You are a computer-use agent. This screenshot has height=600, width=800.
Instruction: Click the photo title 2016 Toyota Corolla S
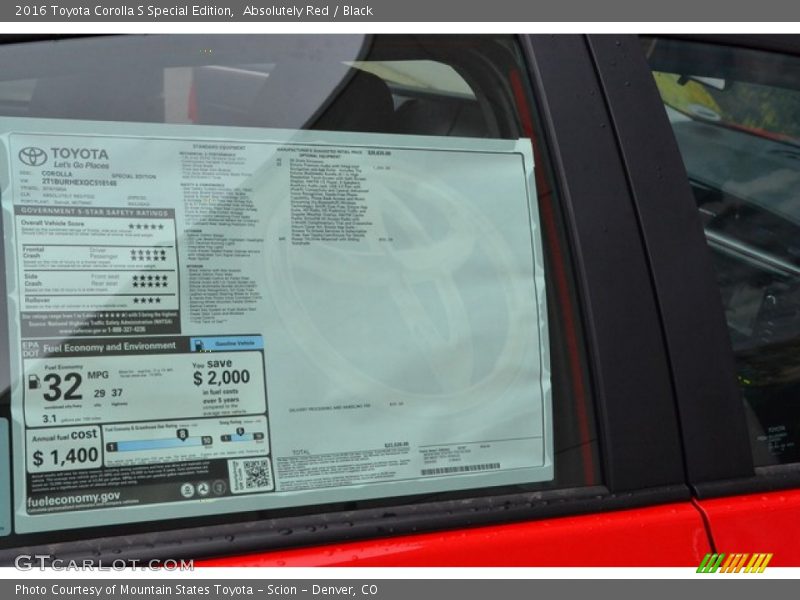(x=124, y=10)
